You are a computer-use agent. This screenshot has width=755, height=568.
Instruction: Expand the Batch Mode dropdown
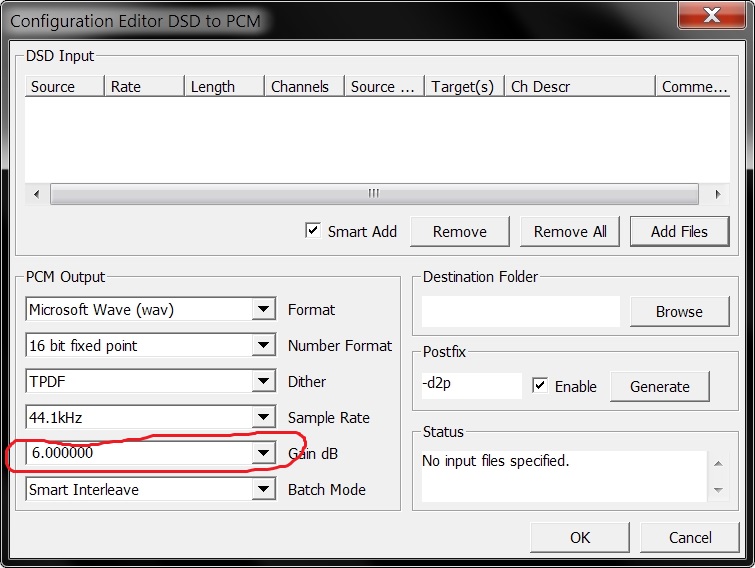[263, 489]
